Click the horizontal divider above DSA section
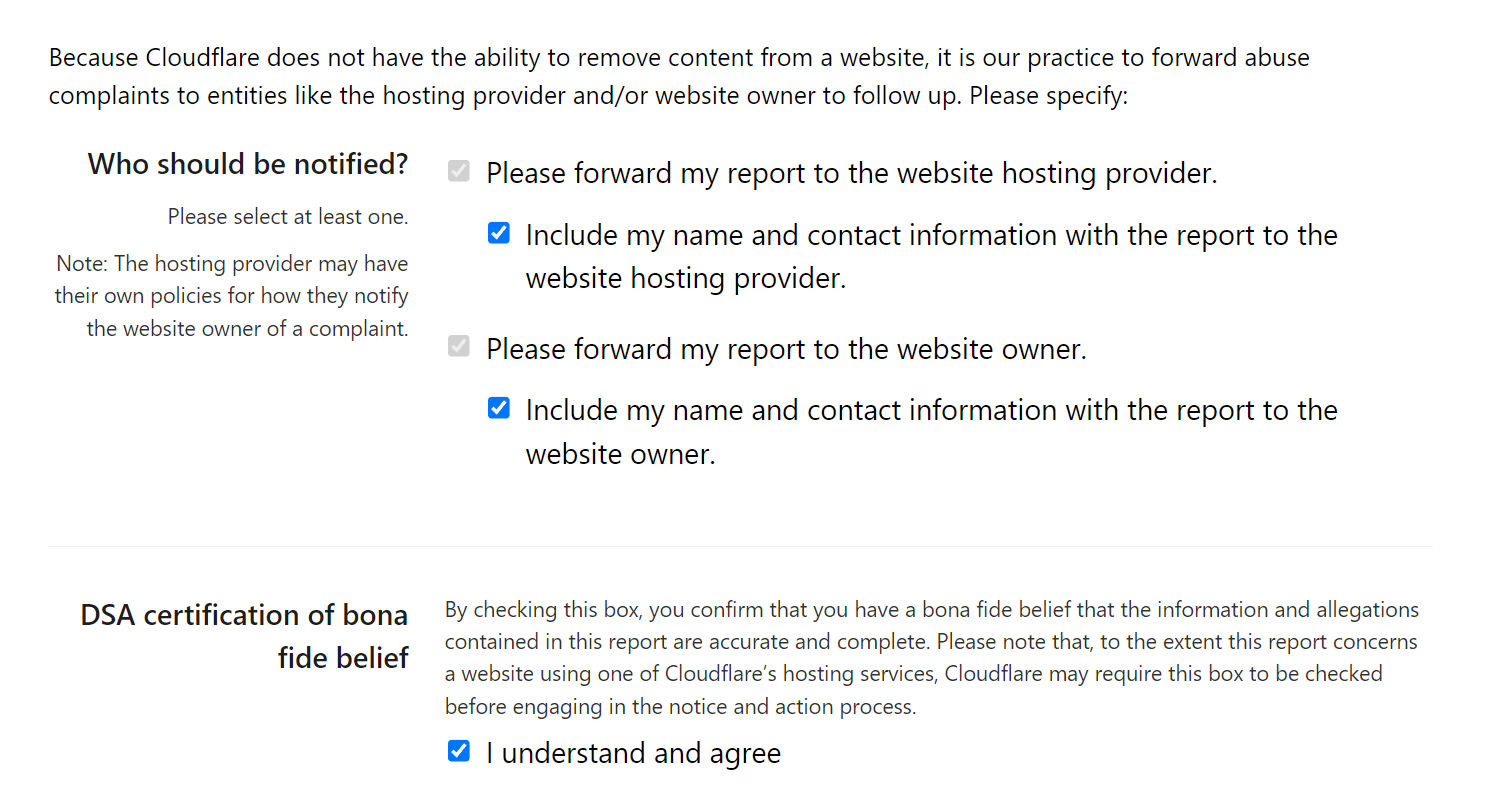Viewport: 1486px width, 808px height. pos(740,546)
